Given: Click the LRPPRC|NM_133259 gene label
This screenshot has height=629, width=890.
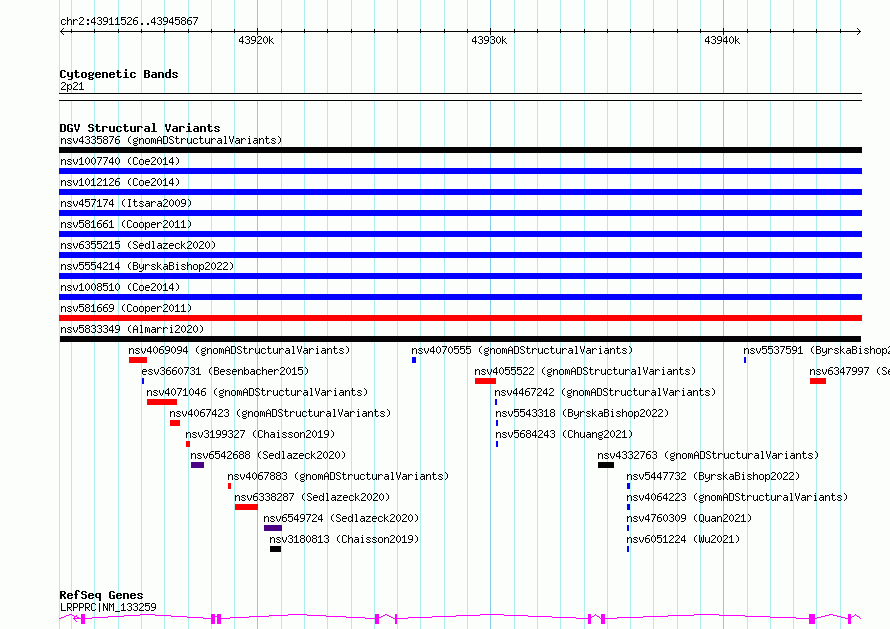Looking at the screenshot, I should coord(108,607).
